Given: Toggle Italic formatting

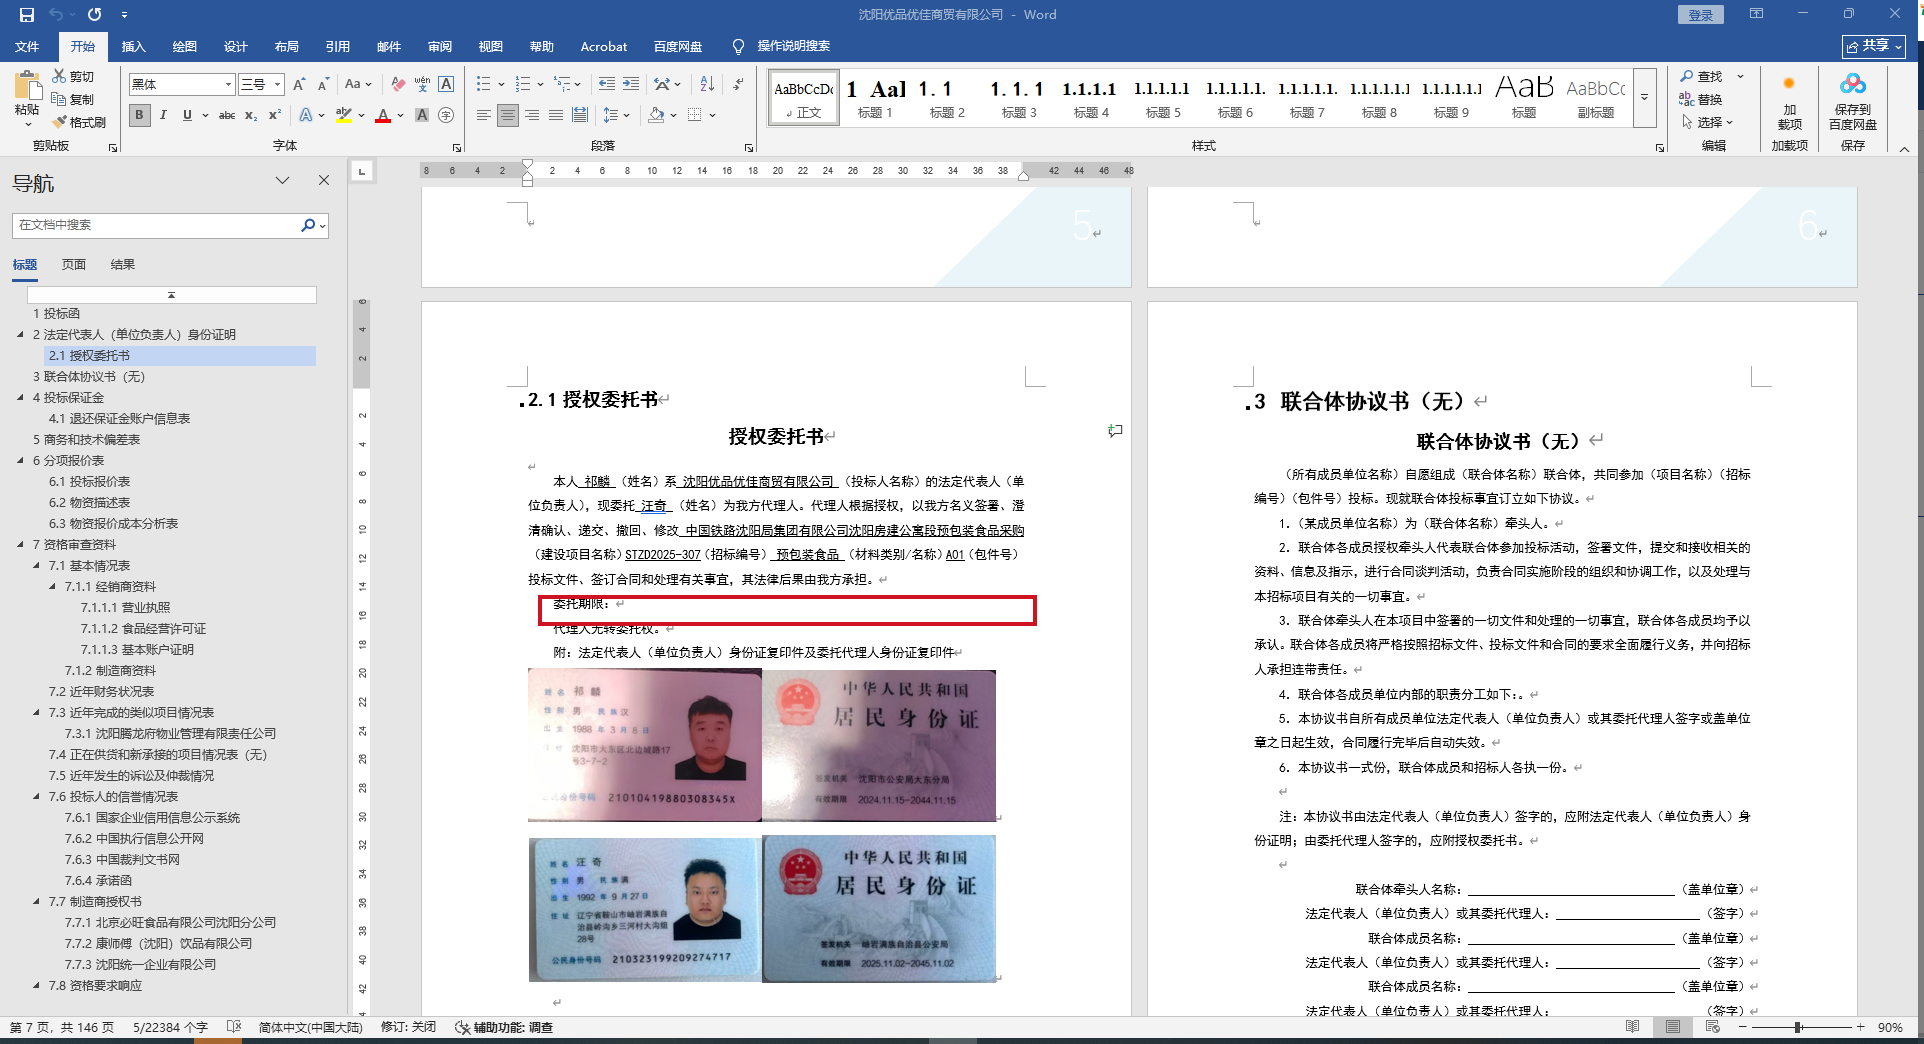Looking at the screenshot, I should pyautogui.click(x=163, y=115).
